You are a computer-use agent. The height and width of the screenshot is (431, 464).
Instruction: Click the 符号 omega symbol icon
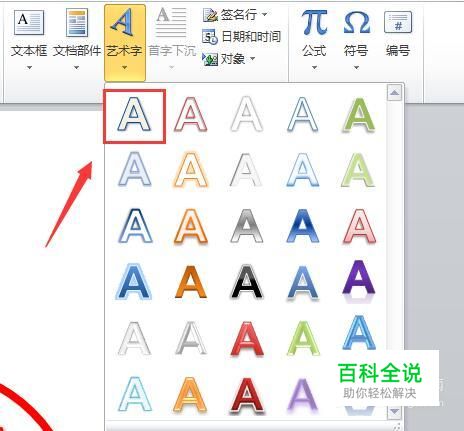tap(356, 23)
